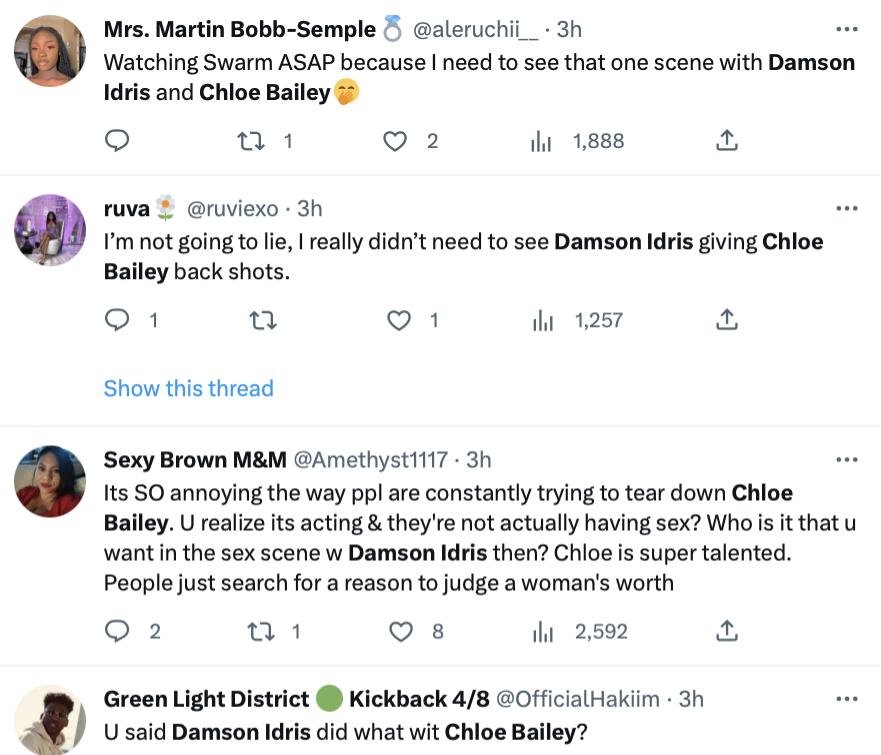Open more options on OfficialHakiim's tweet
The image size is (881, 755).
coord(846,698)
